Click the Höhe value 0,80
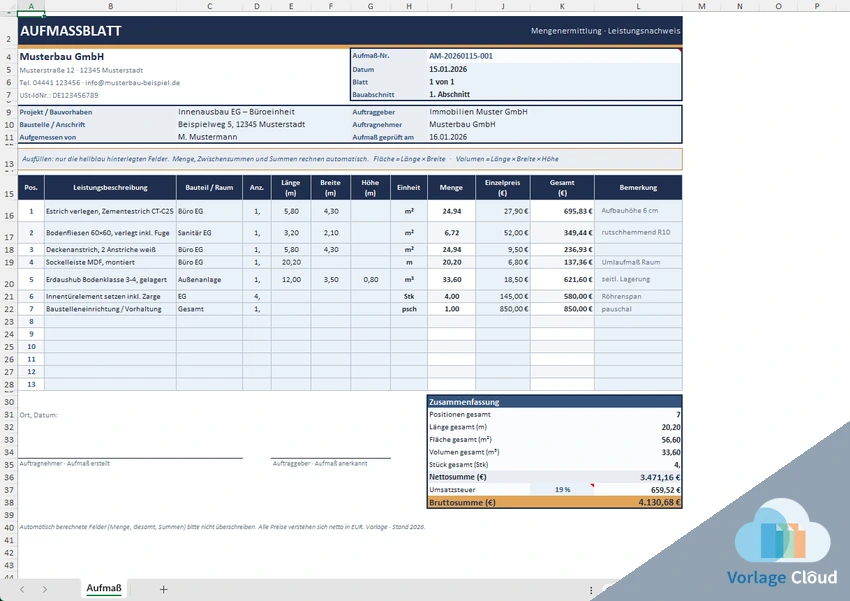850x601 pixels. pyautogui.click(x=370, y=280)
